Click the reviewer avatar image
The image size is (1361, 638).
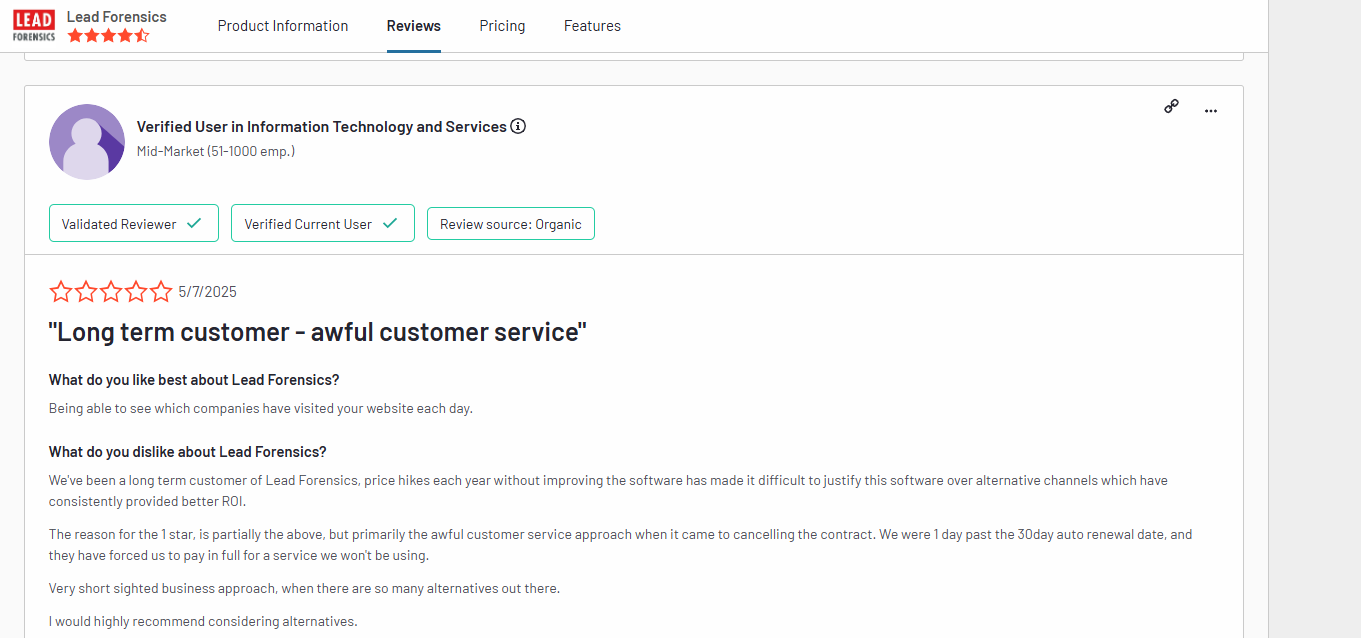tap(87, 142)
